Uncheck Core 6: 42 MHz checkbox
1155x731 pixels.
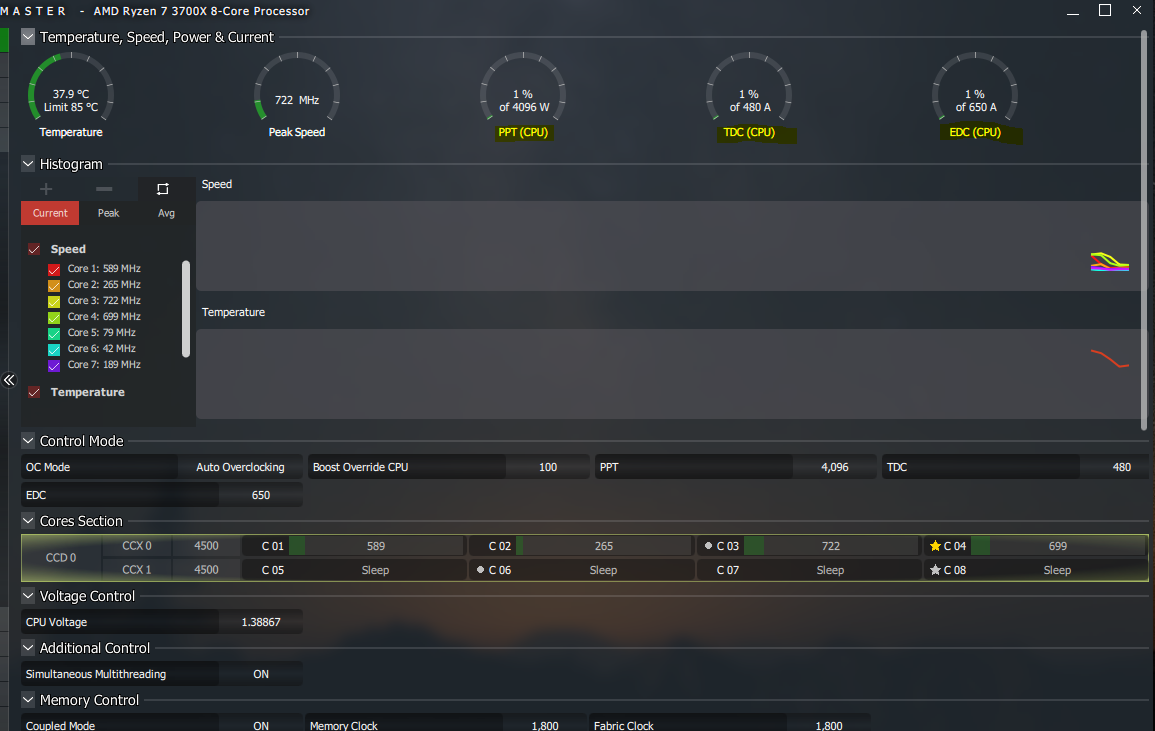54,349
